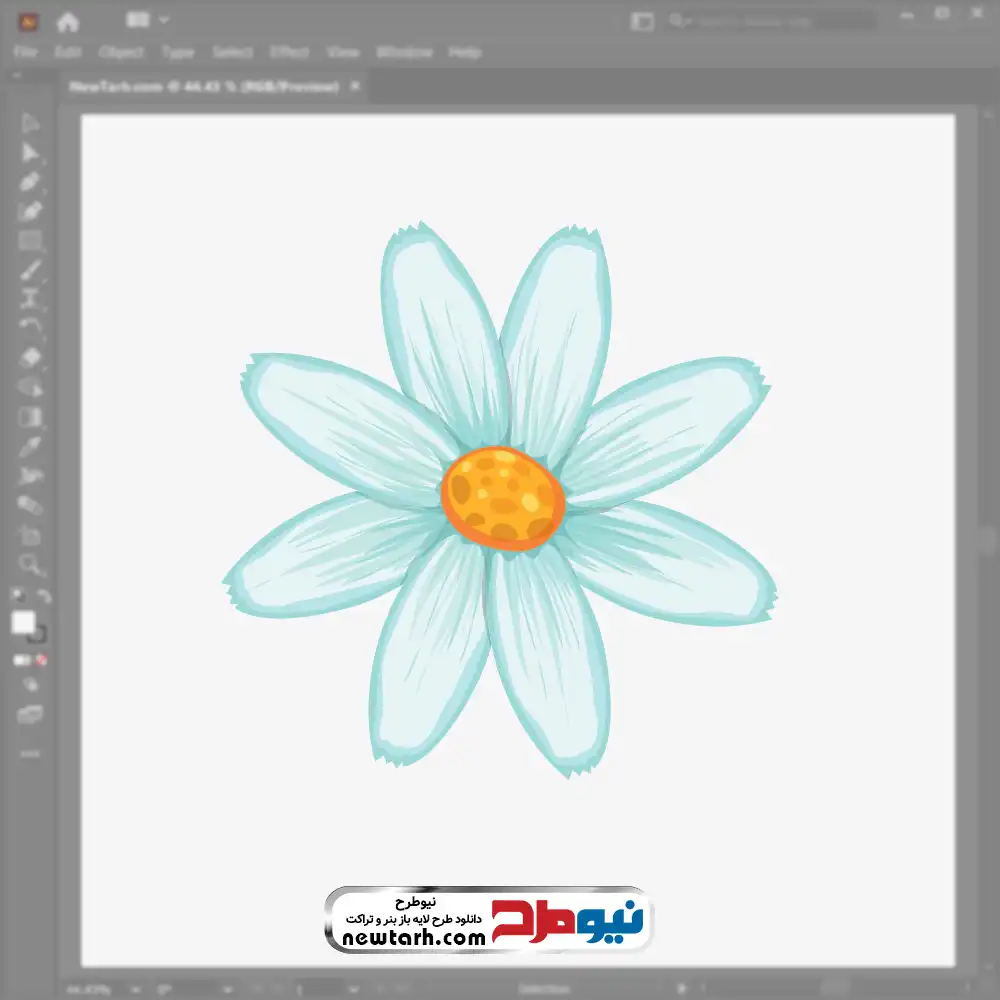This screenshot has height=1000, width=1000.
Task: Activate the Zoom magnifier tool
Action: [x=30, y=565]
